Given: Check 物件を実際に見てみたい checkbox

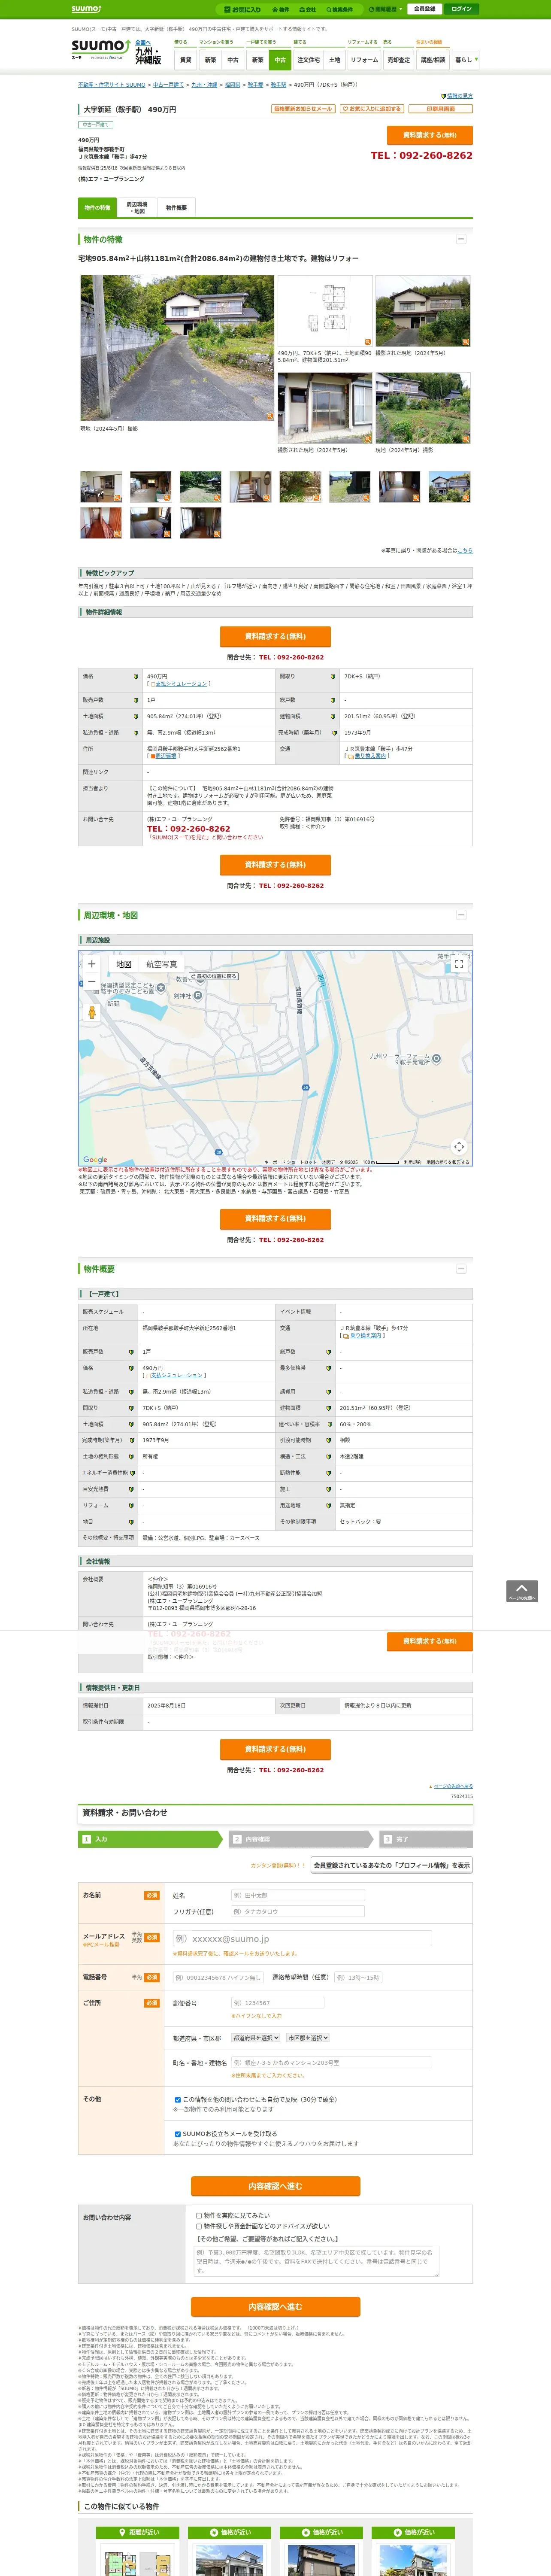Looking at the screenshot, I should click(x=199, y=2215).
